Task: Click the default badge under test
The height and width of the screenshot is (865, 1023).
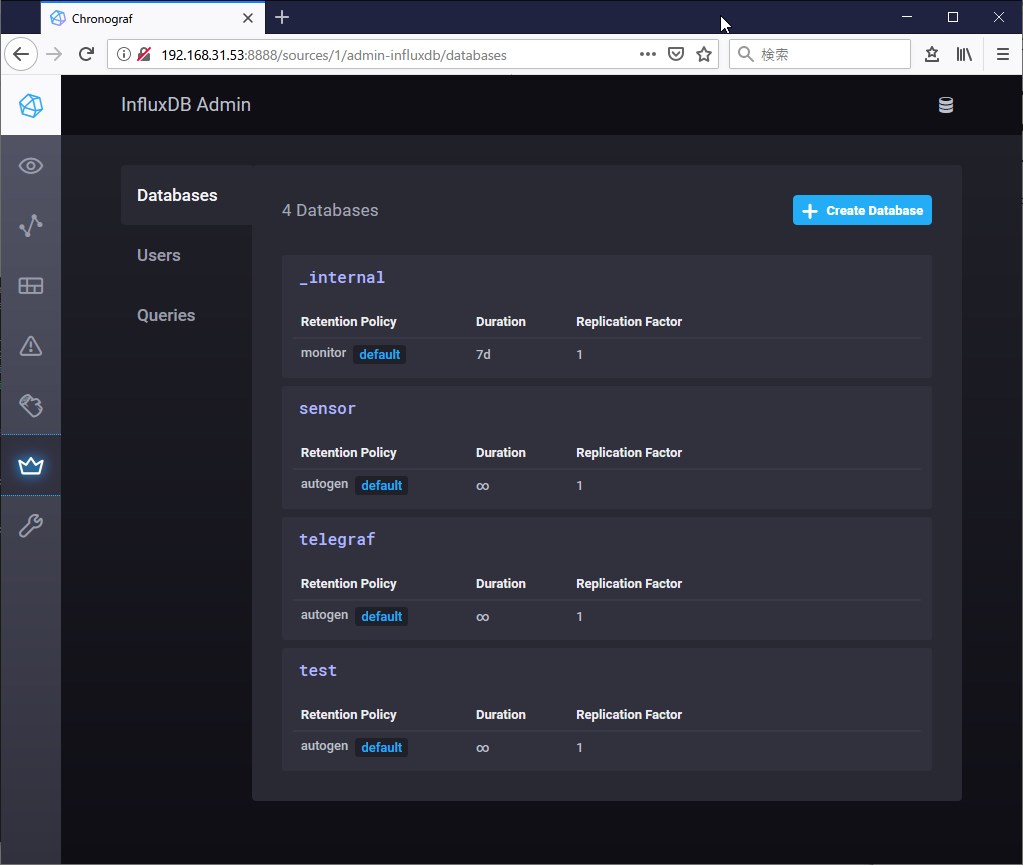Action: 382,748
